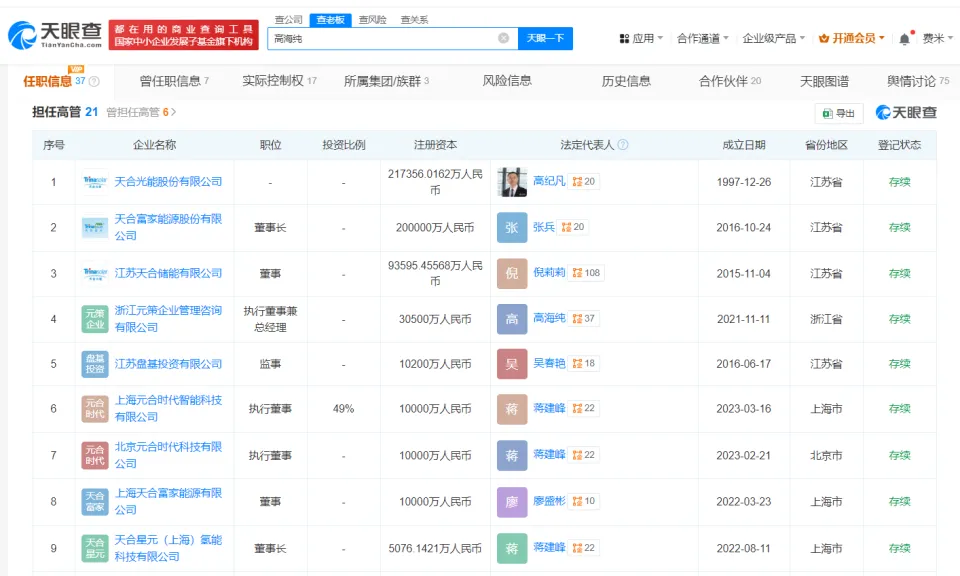
Task: Switch to the 实际控制权 tab
Action: pos(279,81)
